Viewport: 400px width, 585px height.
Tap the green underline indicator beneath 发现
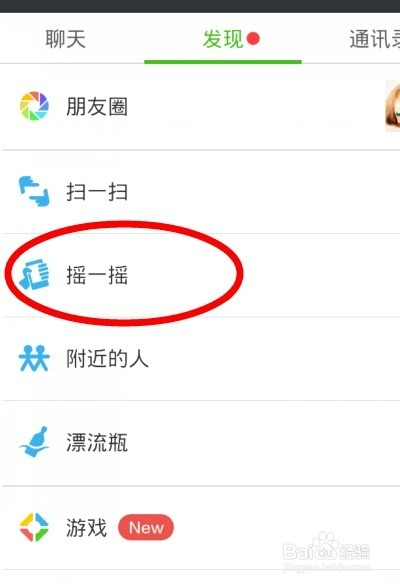coord(223,62)
